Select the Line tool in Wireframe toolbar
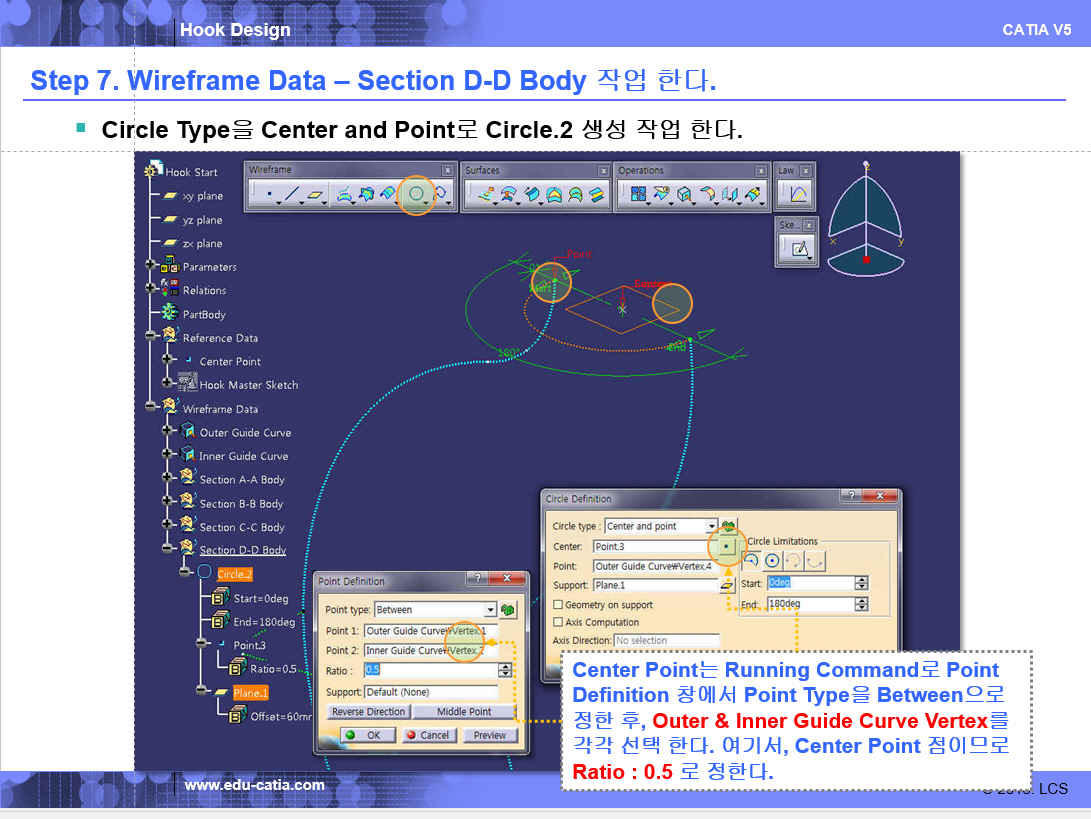The height and width of the screenshot is (819, 1091). [291, 195]
